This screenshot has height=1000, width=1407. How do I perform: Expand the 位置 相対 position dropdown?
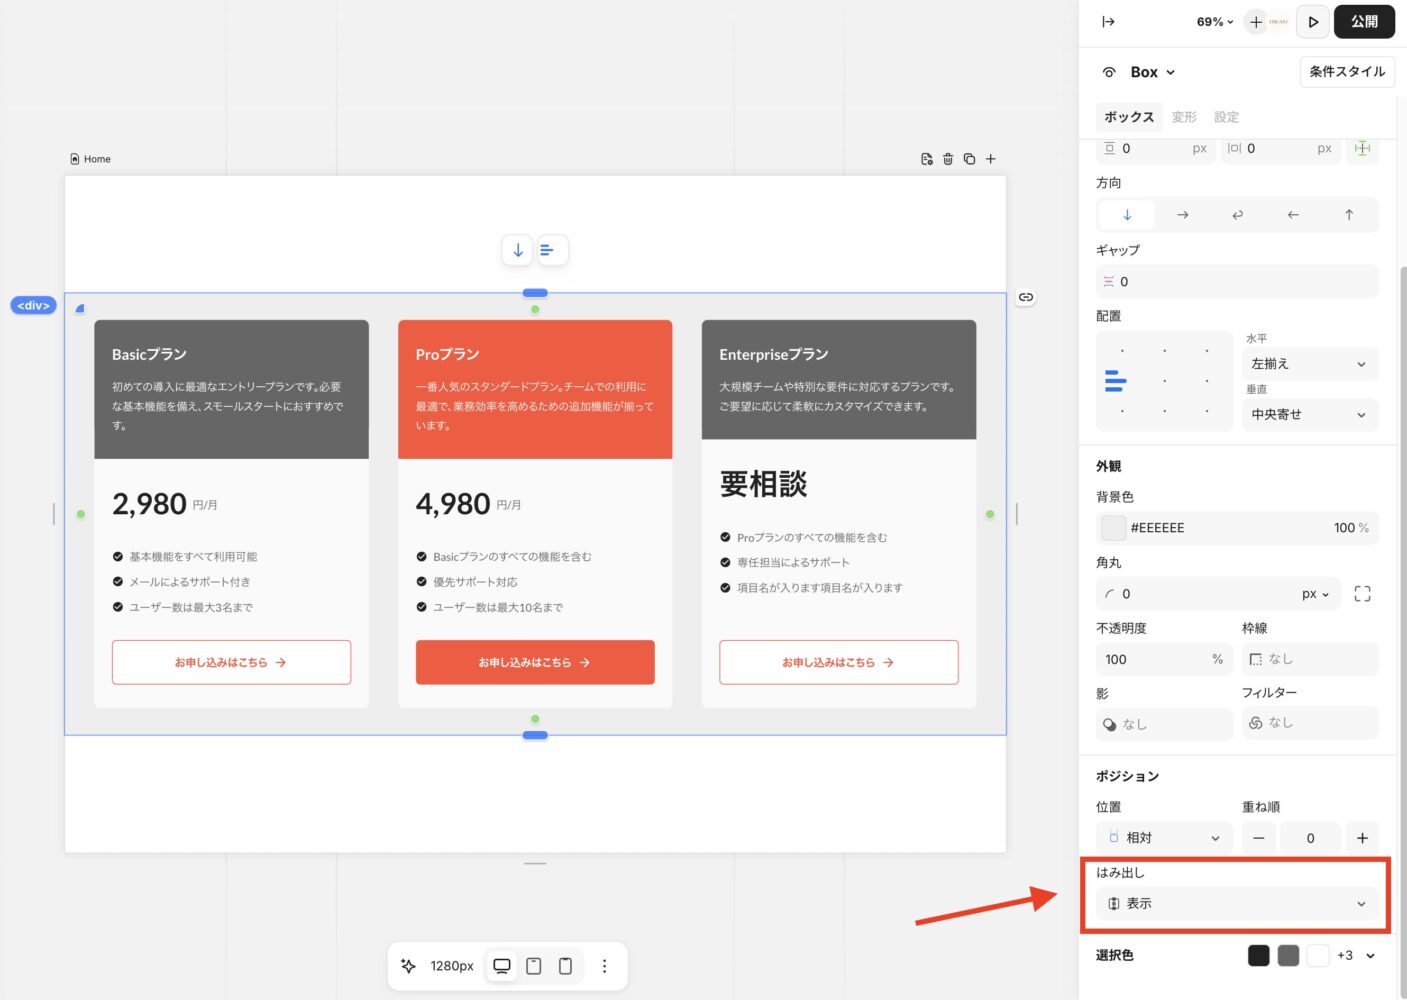[1164, 838]
